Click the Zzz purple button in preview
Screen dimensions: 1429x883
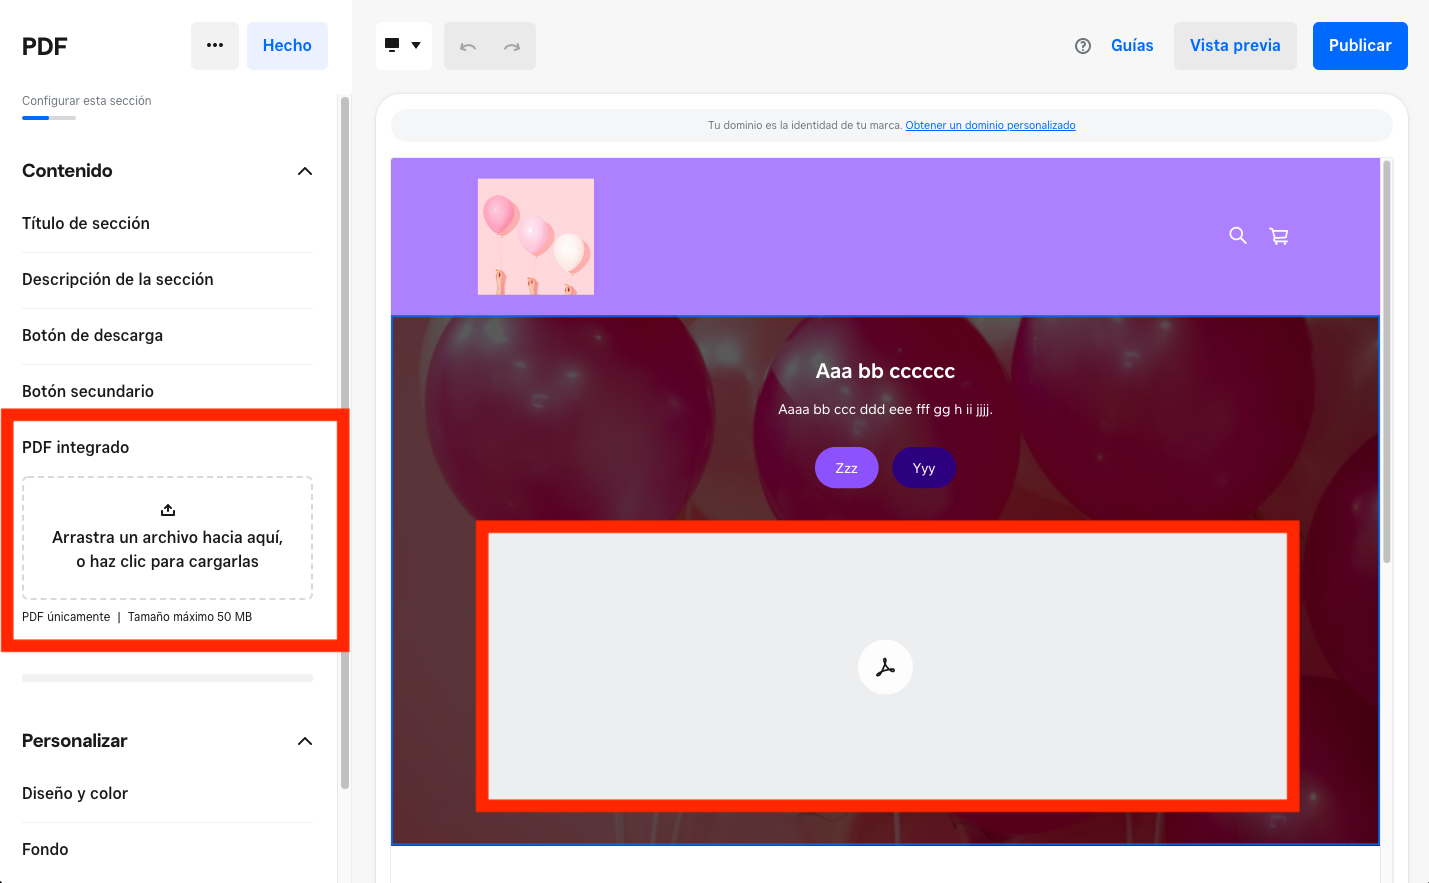coord(847,468)
